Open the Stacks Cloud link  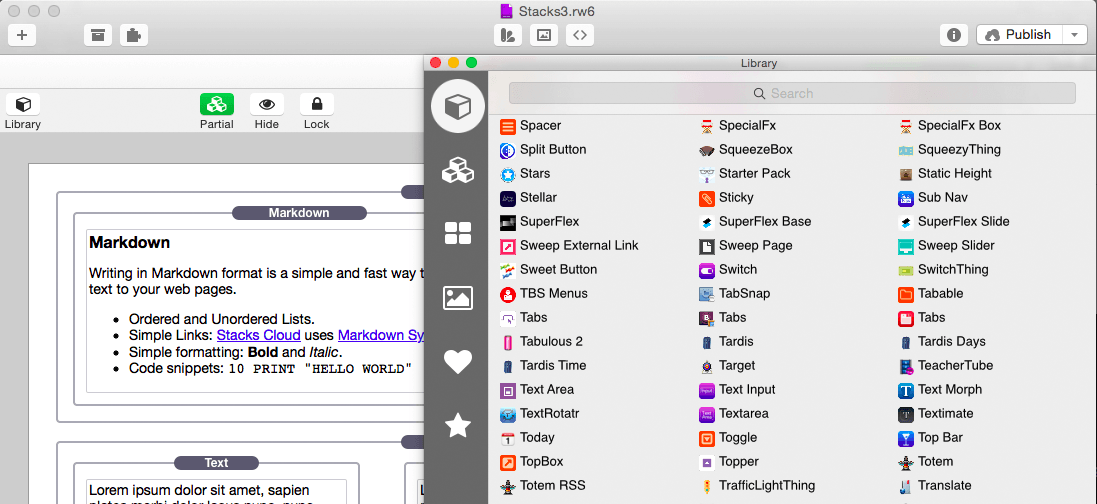pyautogui.click(x=259, y=335)
